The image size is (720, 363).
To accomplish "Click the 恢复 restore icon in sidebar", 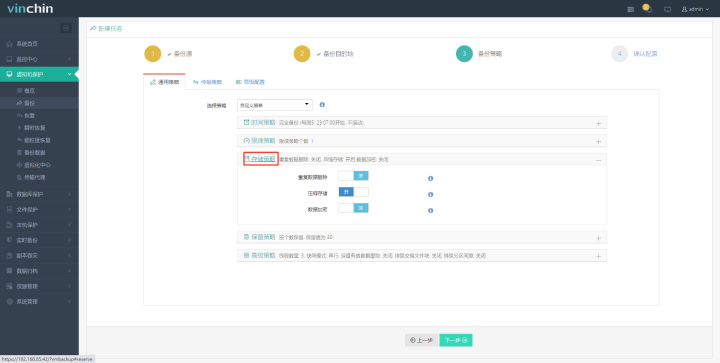I will coord(19,116).
